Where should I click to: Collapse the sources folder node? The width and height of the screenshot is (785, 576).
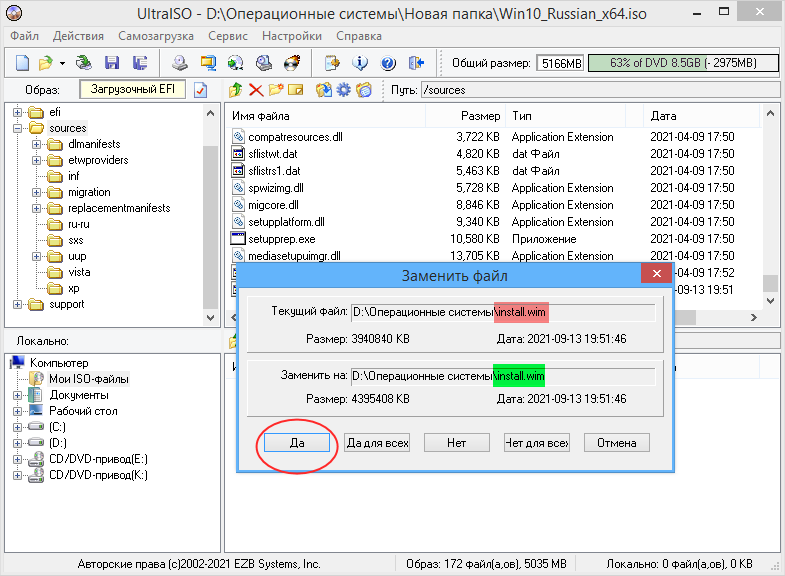point(18,128)
